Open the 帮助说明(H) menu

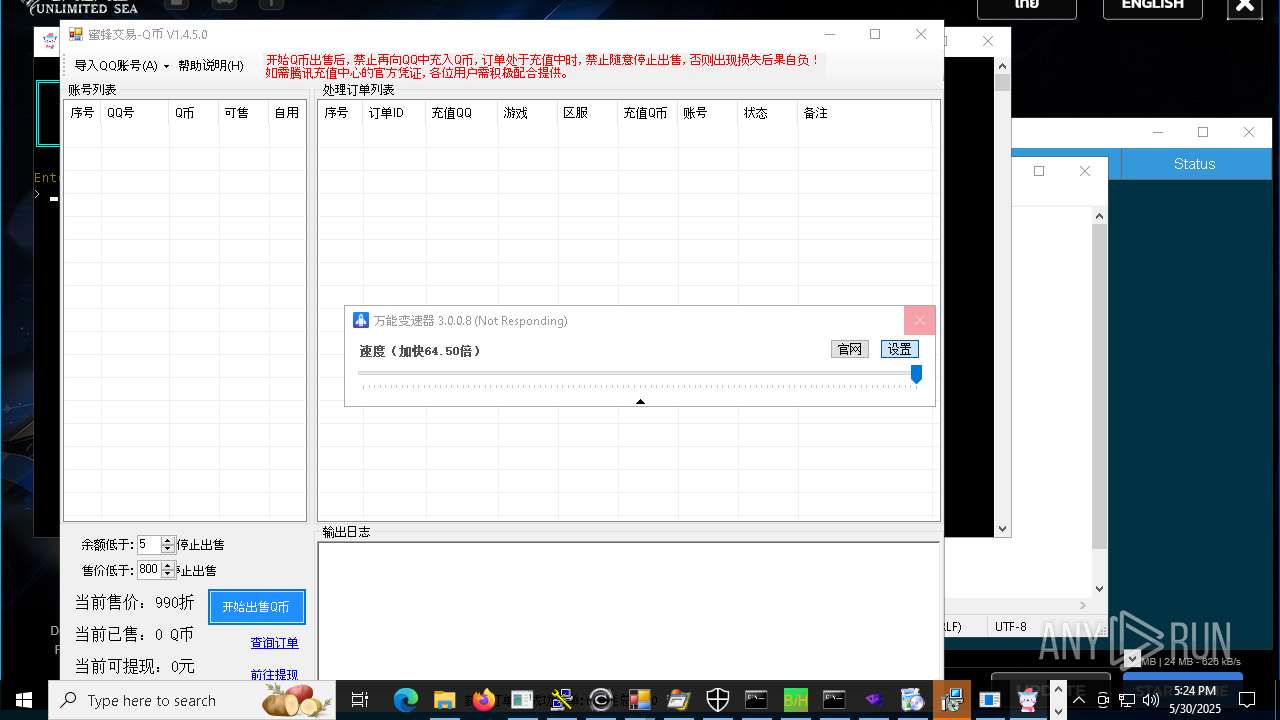point(210,66)
